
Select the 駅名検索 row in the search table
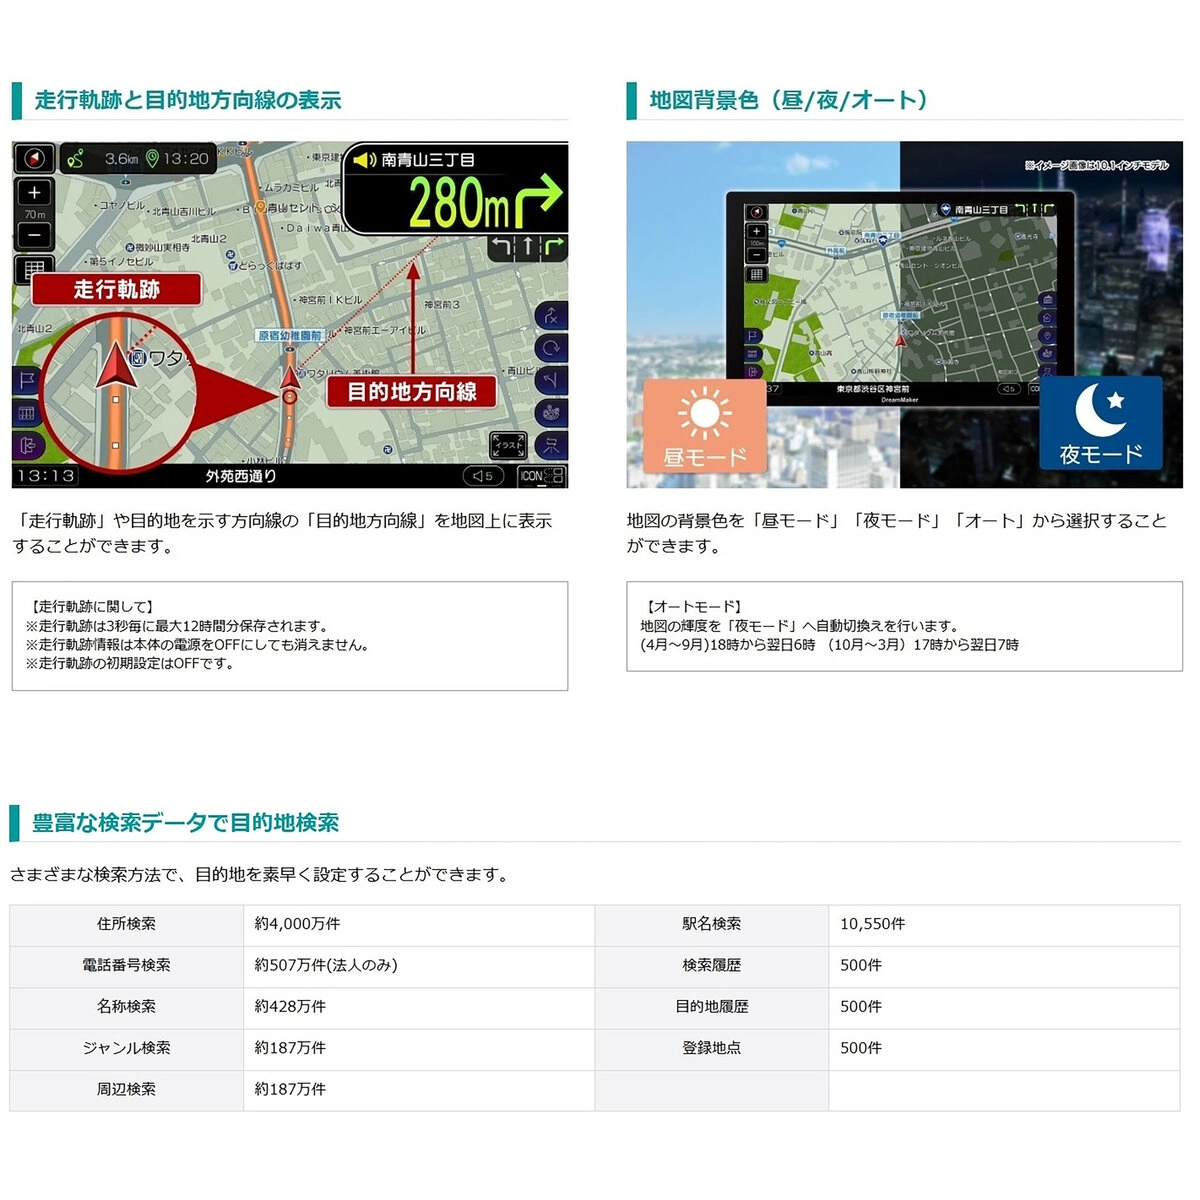[712, 925]
